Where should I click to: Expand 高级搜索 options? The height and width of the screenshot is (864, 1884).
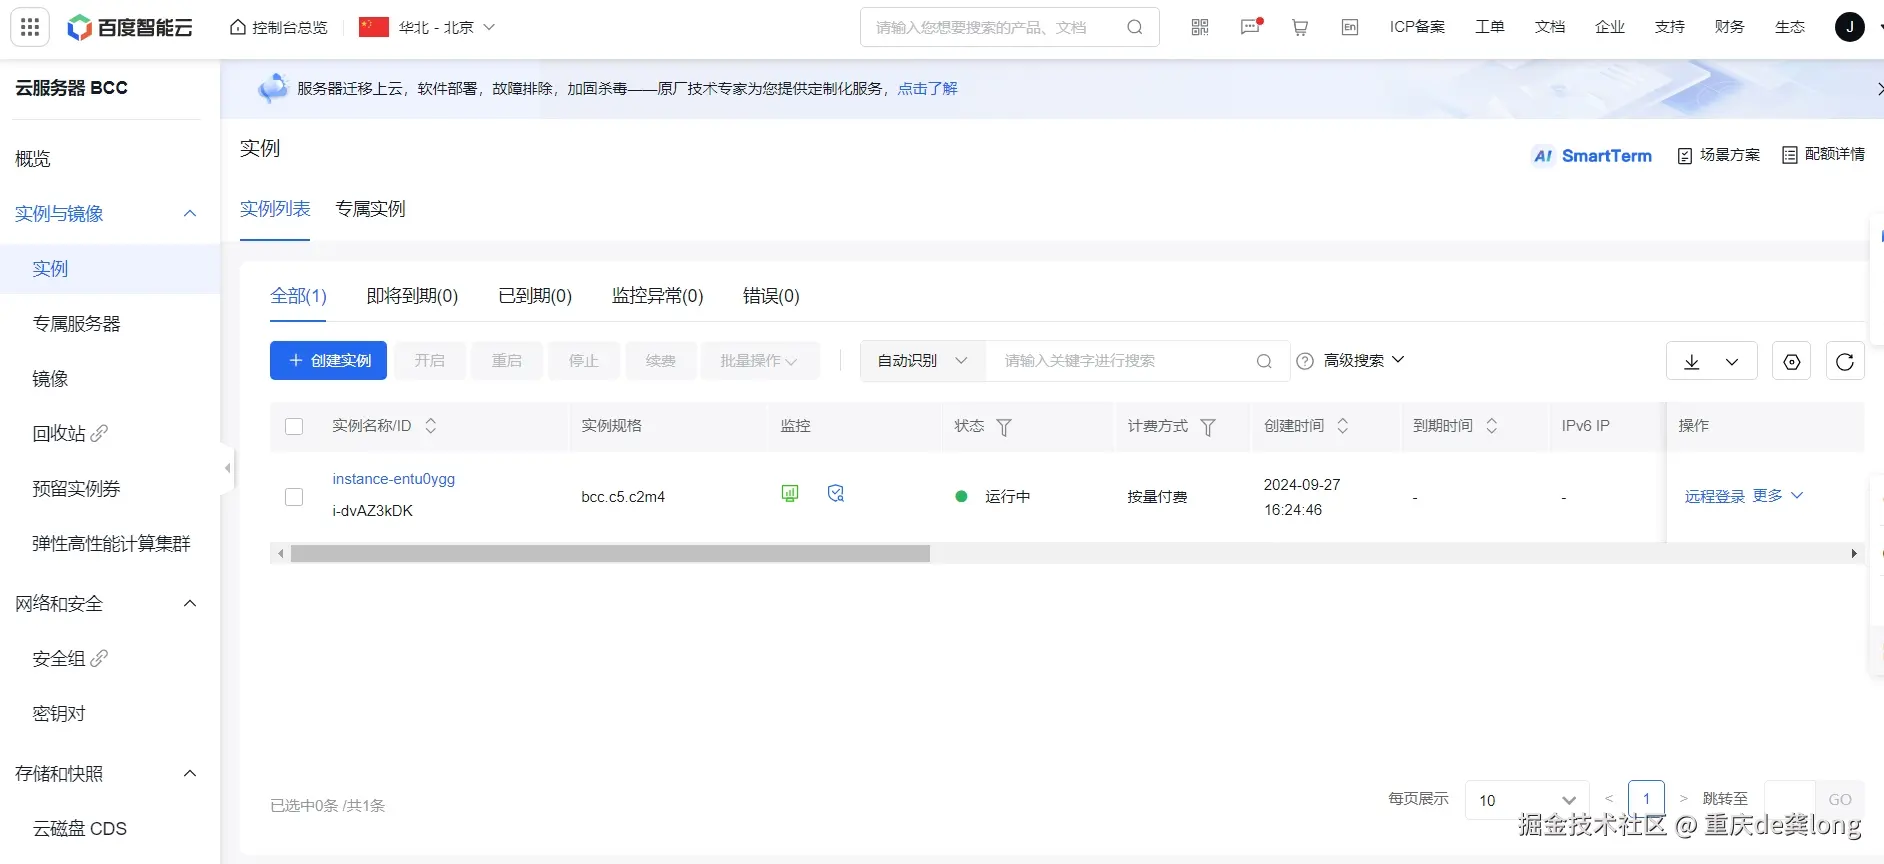(1364, 360)
